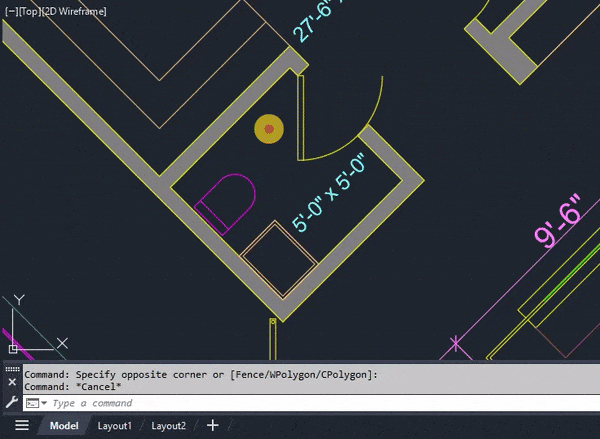Select the 27'-6" dimension text
This screenshot has width=600, height=439.
pos(316,20)
